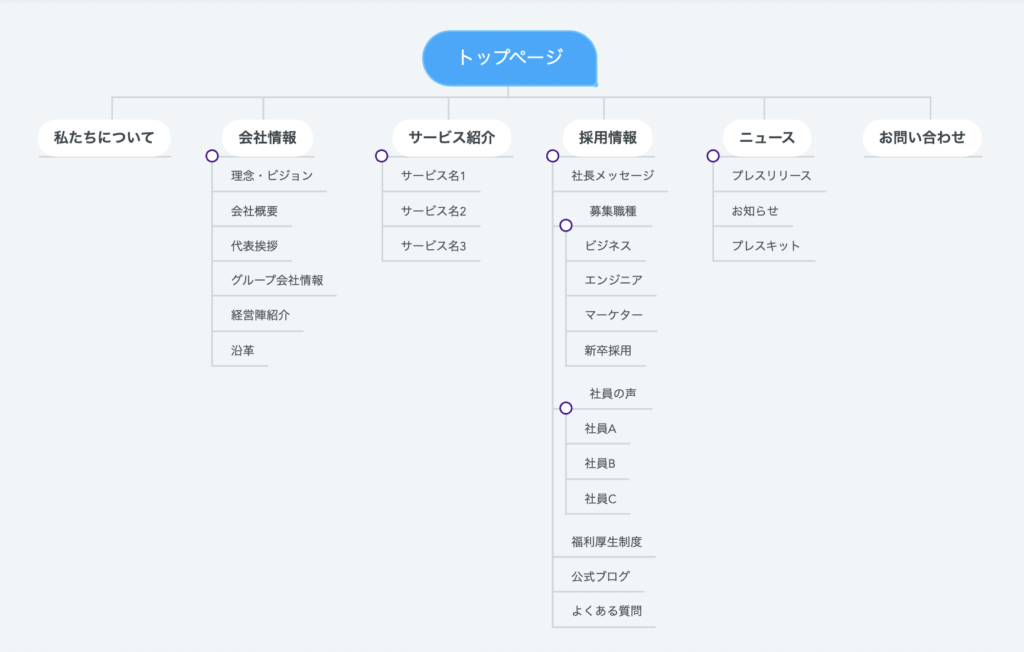Collapse the ニュース branch circle
Screen dimensions: 1024x652
tap(713, 156)
